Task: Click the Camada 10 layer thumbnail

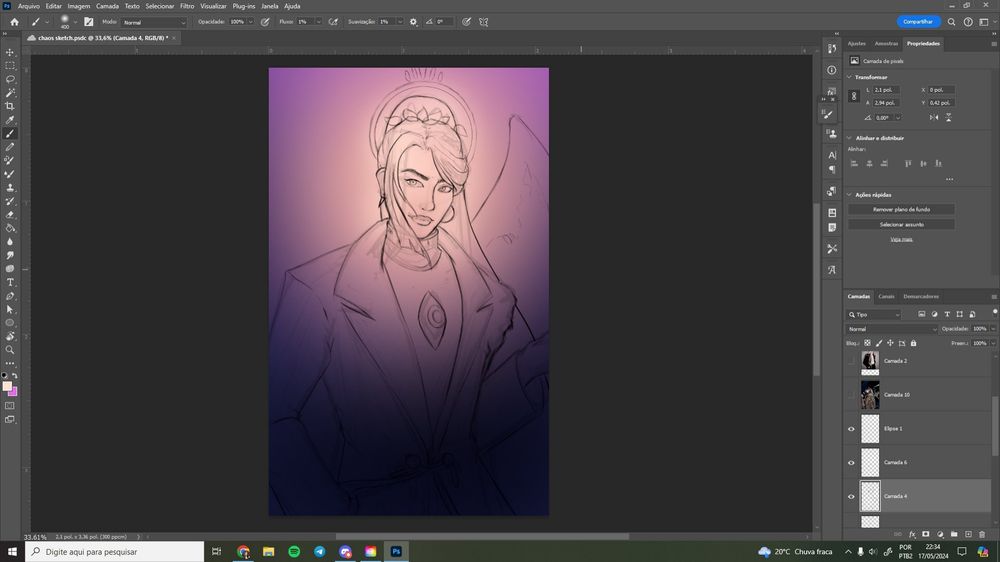Action: point(870,395)
